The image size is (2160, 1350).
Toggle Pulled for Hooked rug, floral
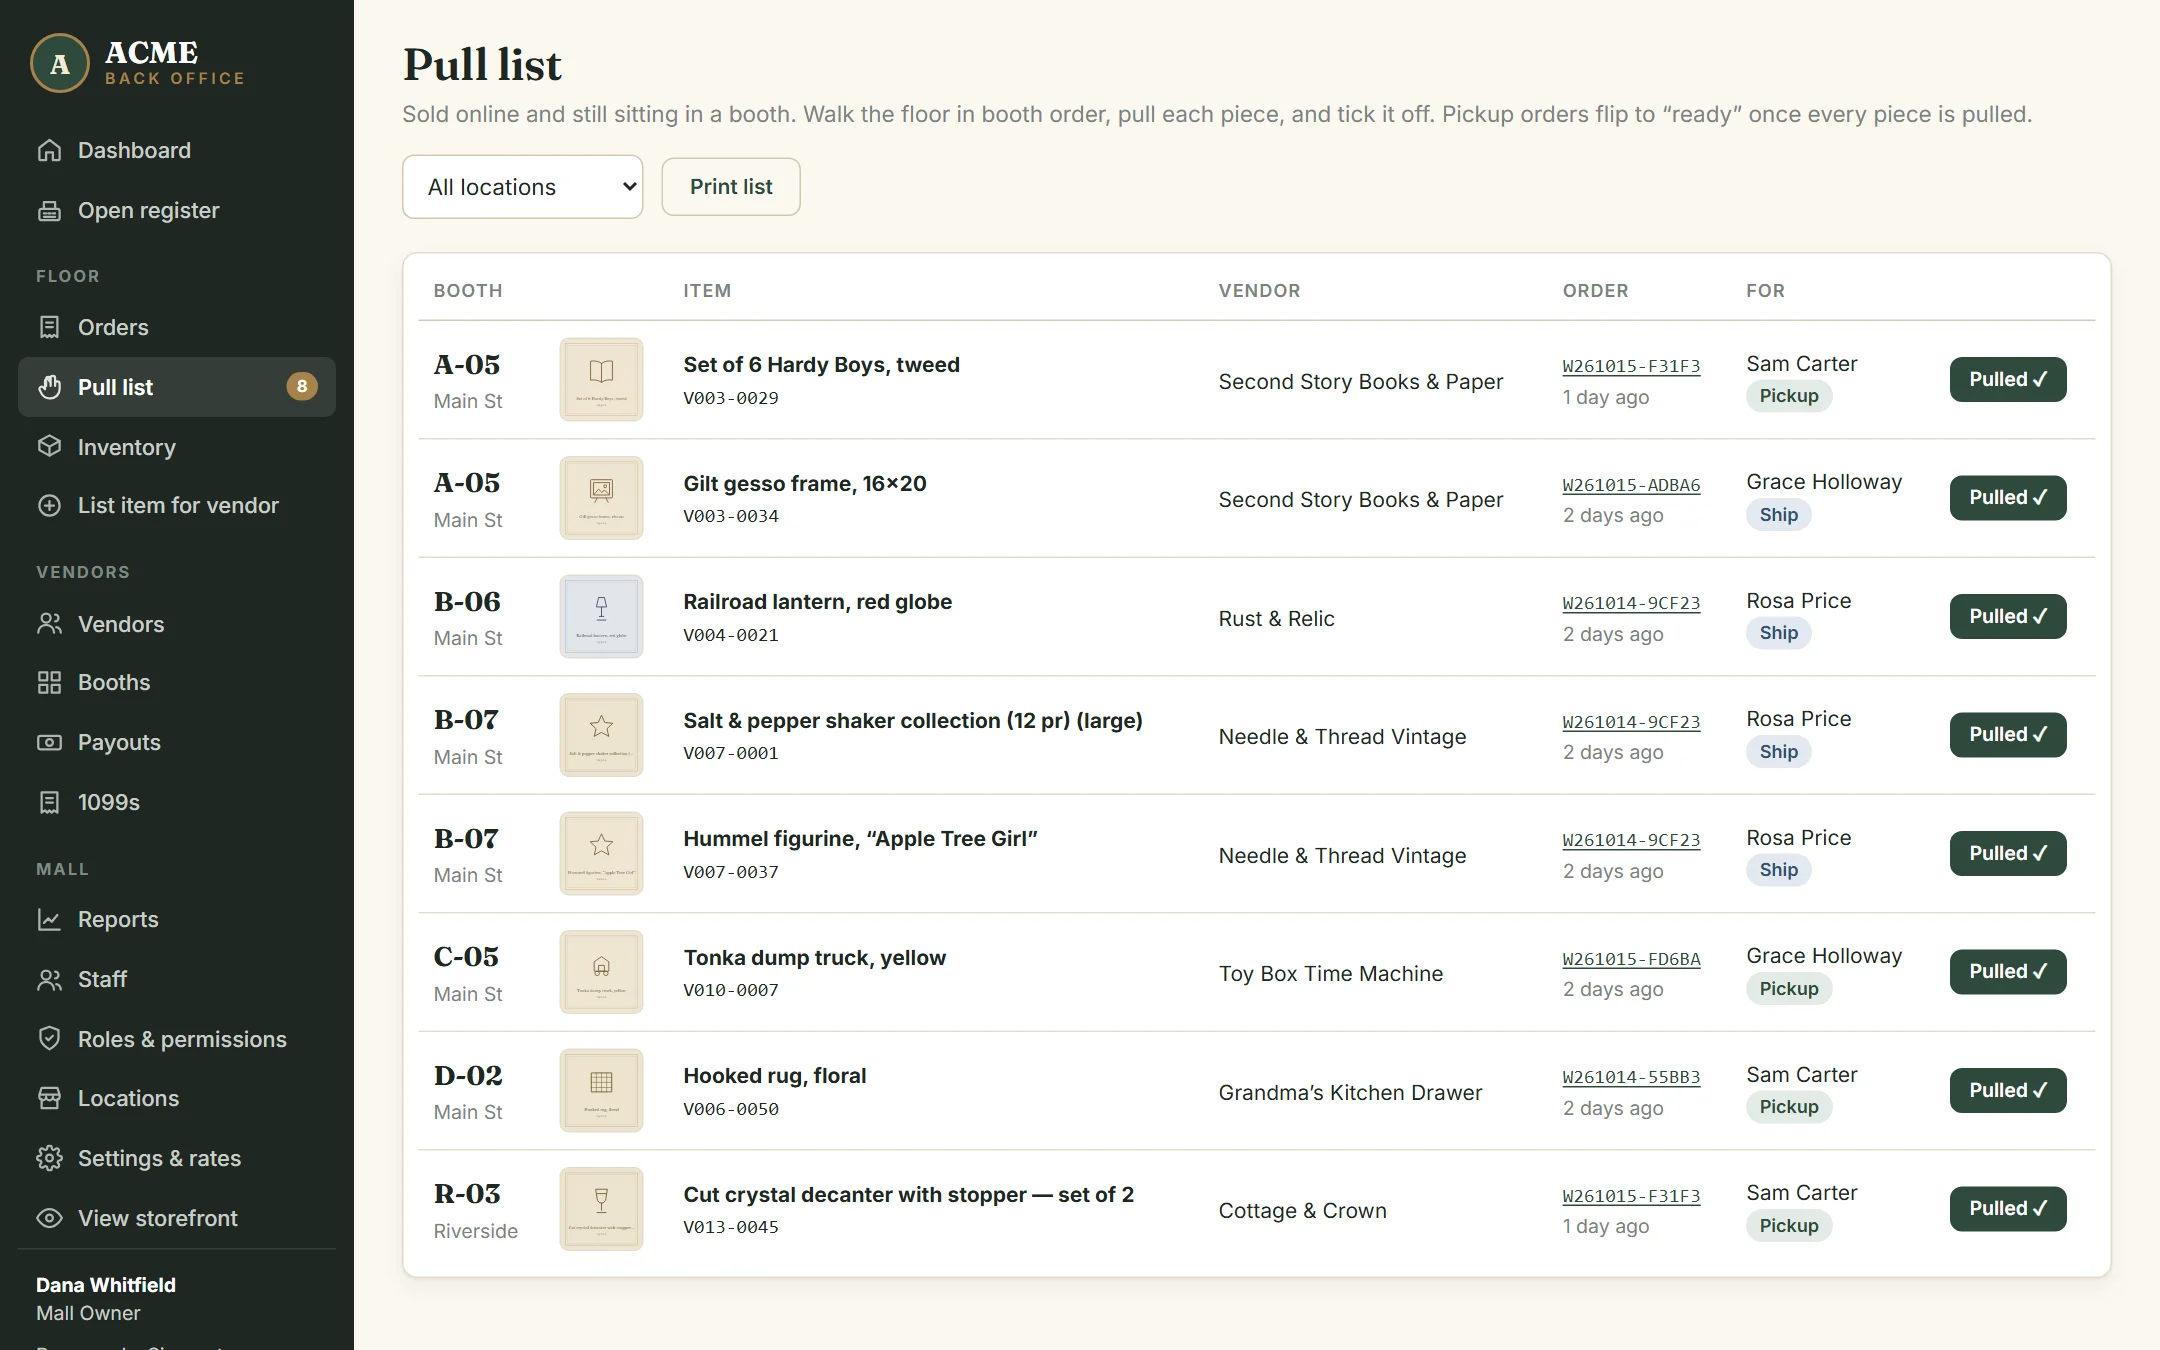point(2008,1090)
